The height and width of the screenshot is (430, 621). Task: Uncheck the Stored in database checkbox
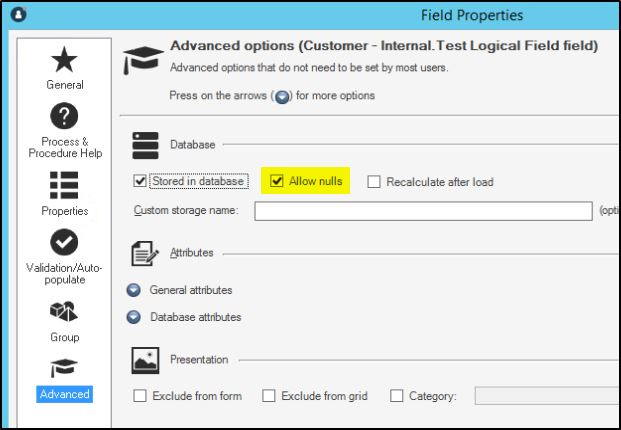[x=140, y=182]
